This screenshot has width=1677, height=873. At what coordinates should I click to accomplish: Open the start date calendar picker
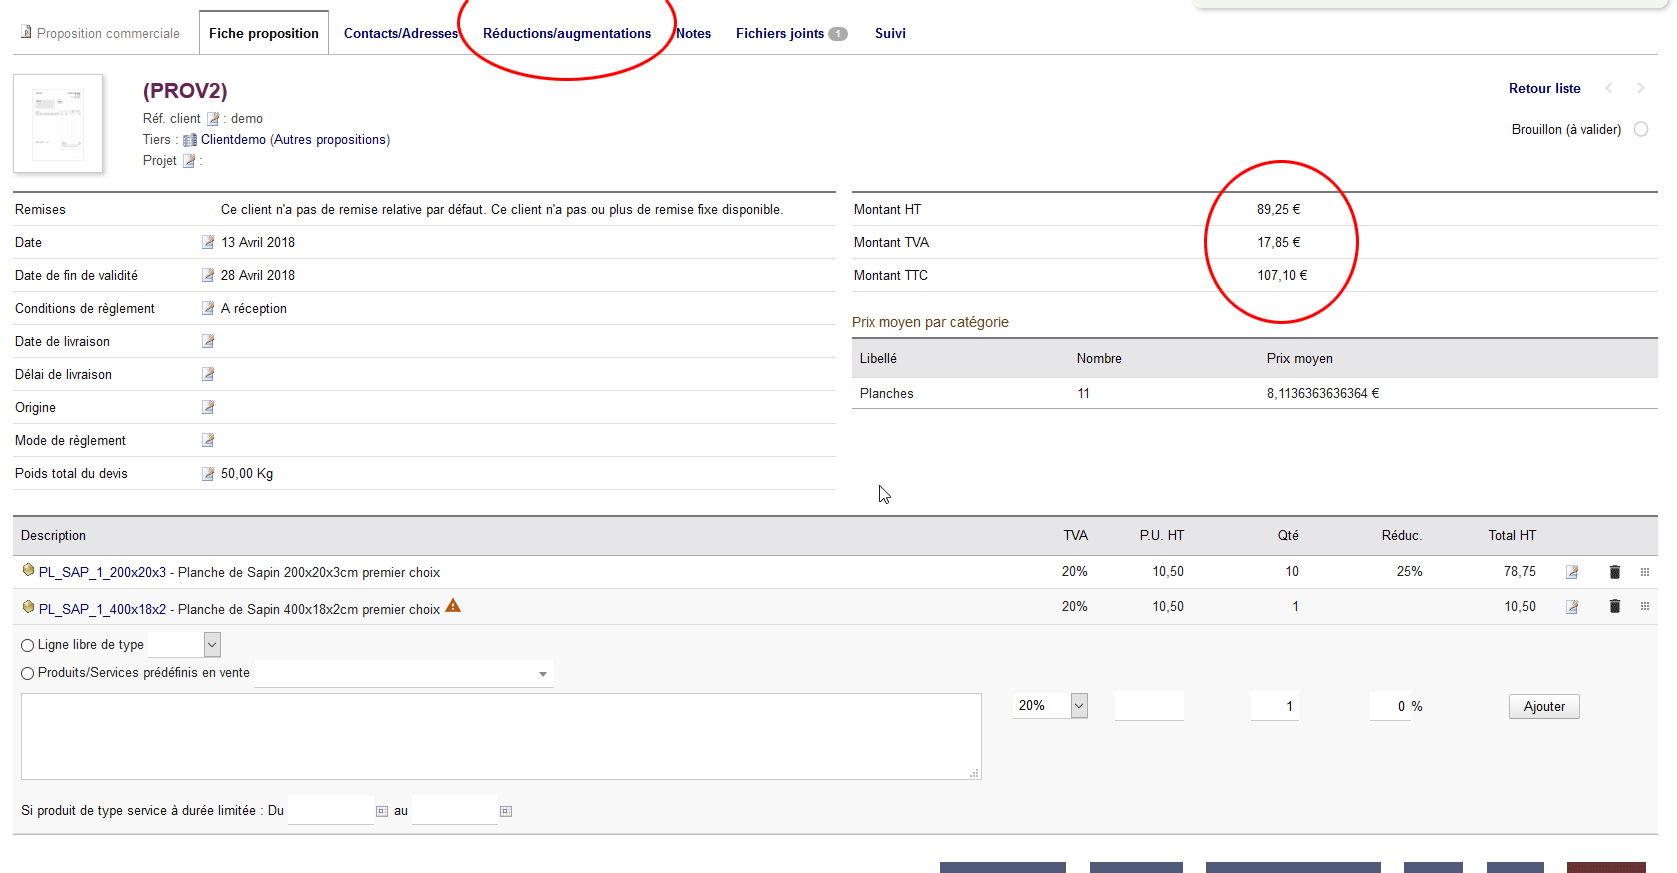pos(381,811)
